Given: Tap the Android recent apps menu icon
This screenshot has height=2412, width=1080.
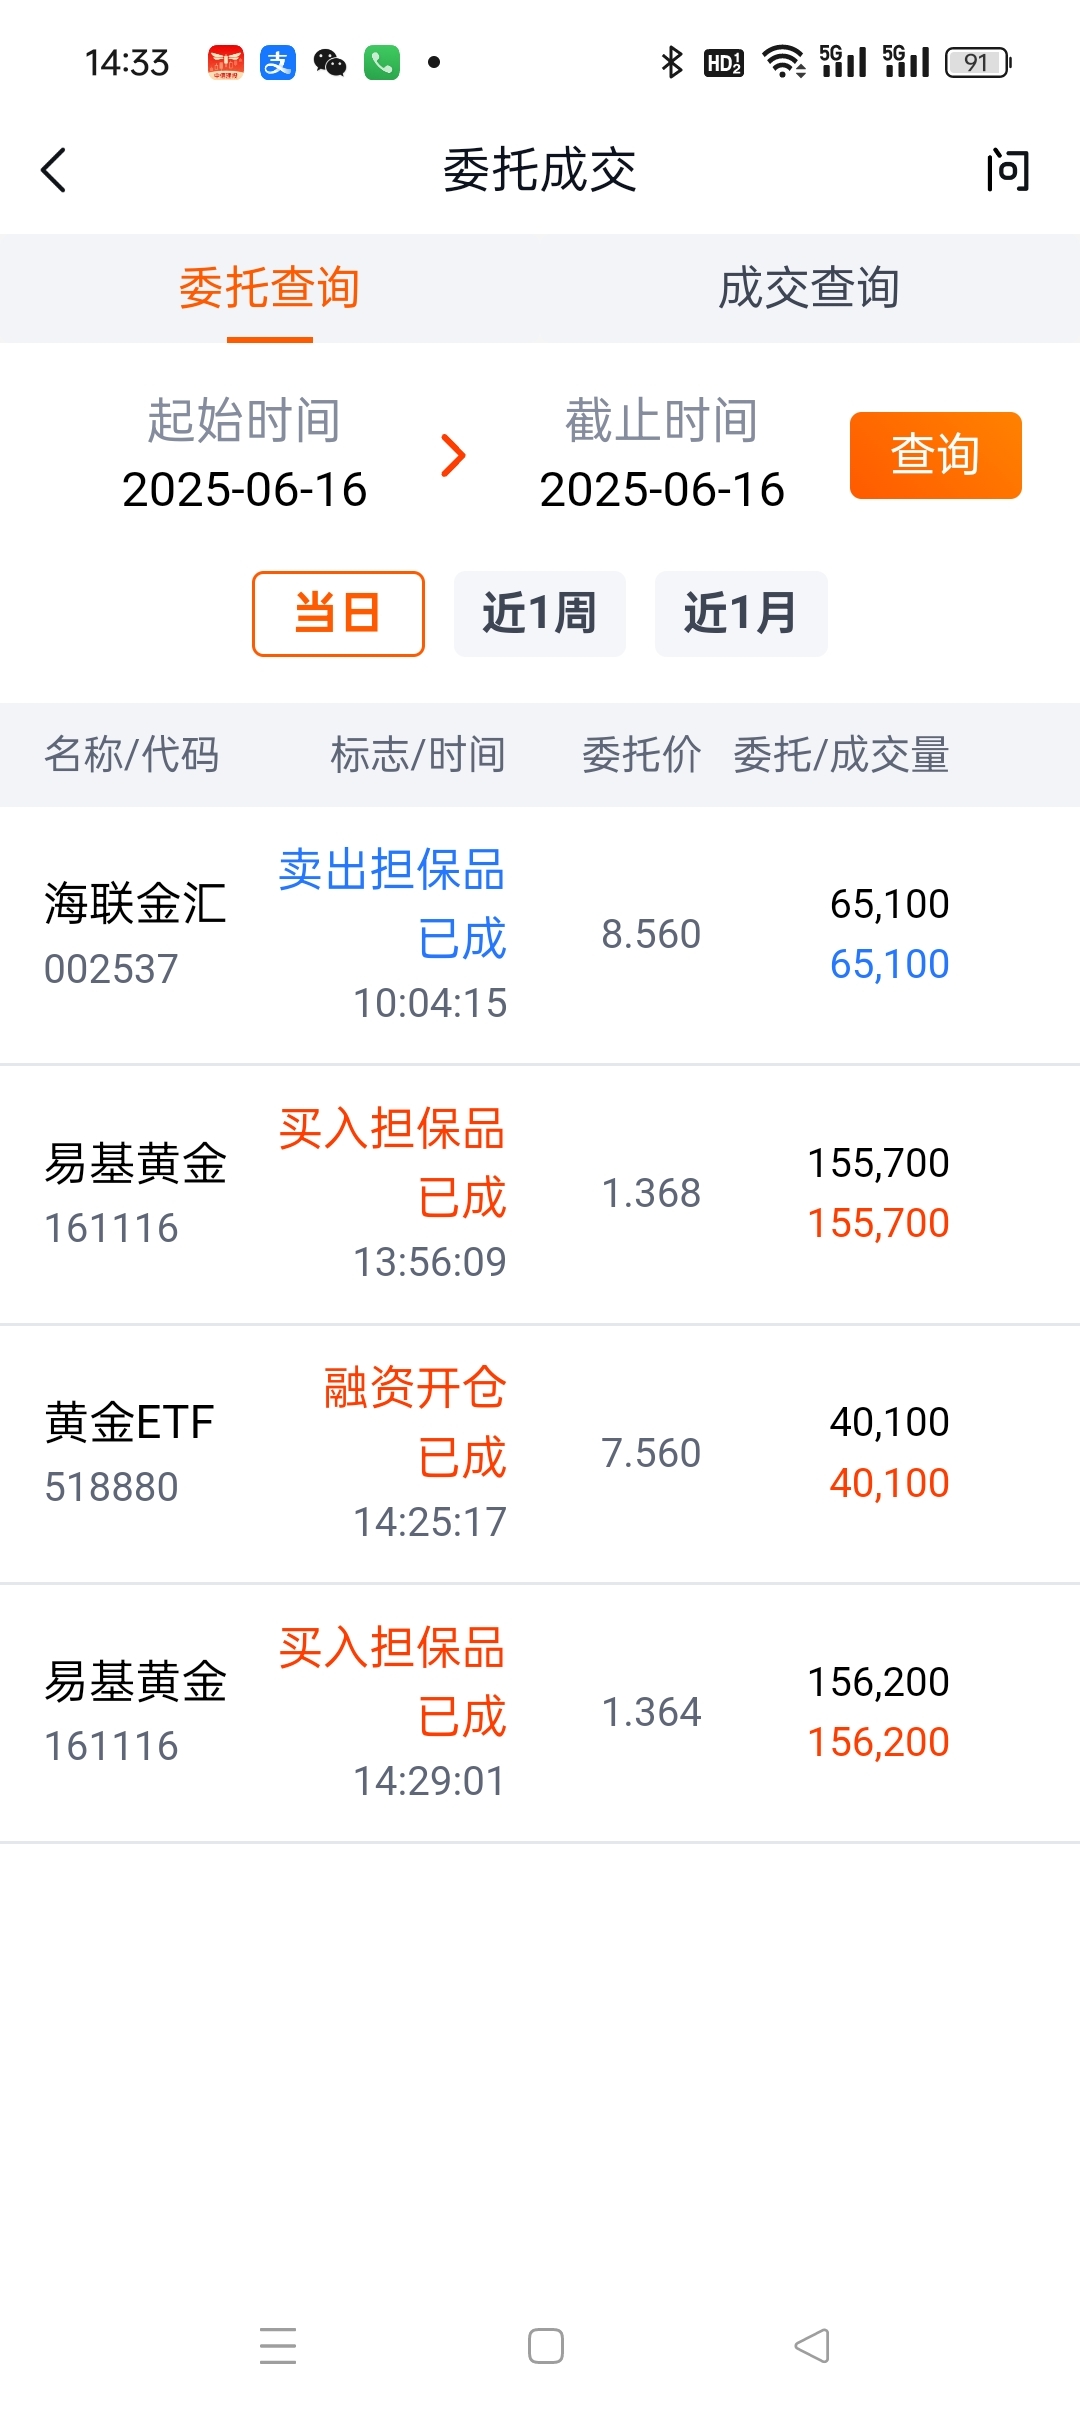Looking at the screenshot, I should point(278,2345).
